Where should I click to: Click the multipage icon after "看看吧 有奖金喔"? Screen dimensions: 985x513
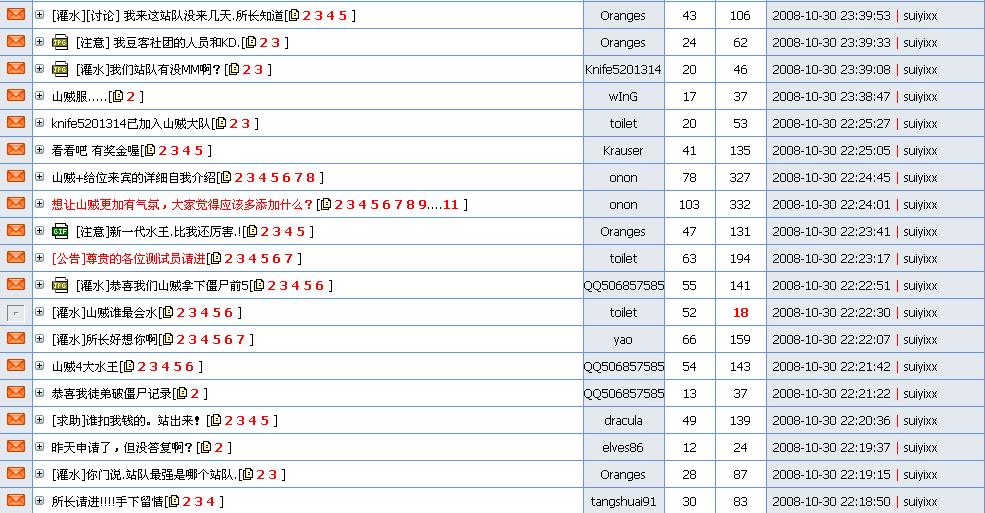coord(149,151)
